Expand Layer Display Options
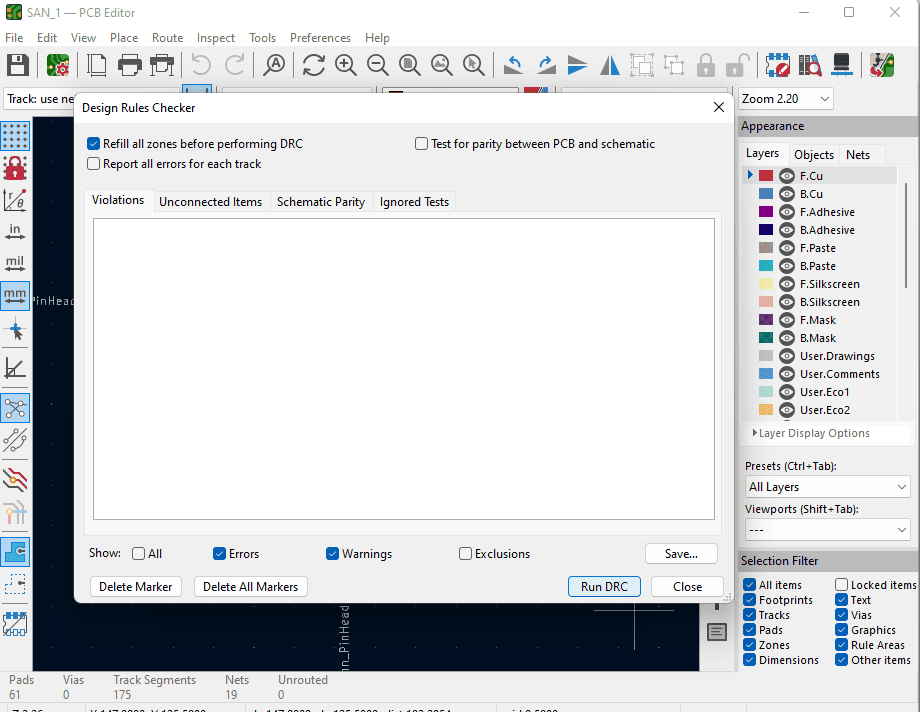The height and width of the screenshot is (712, 920). coord(811,433)
